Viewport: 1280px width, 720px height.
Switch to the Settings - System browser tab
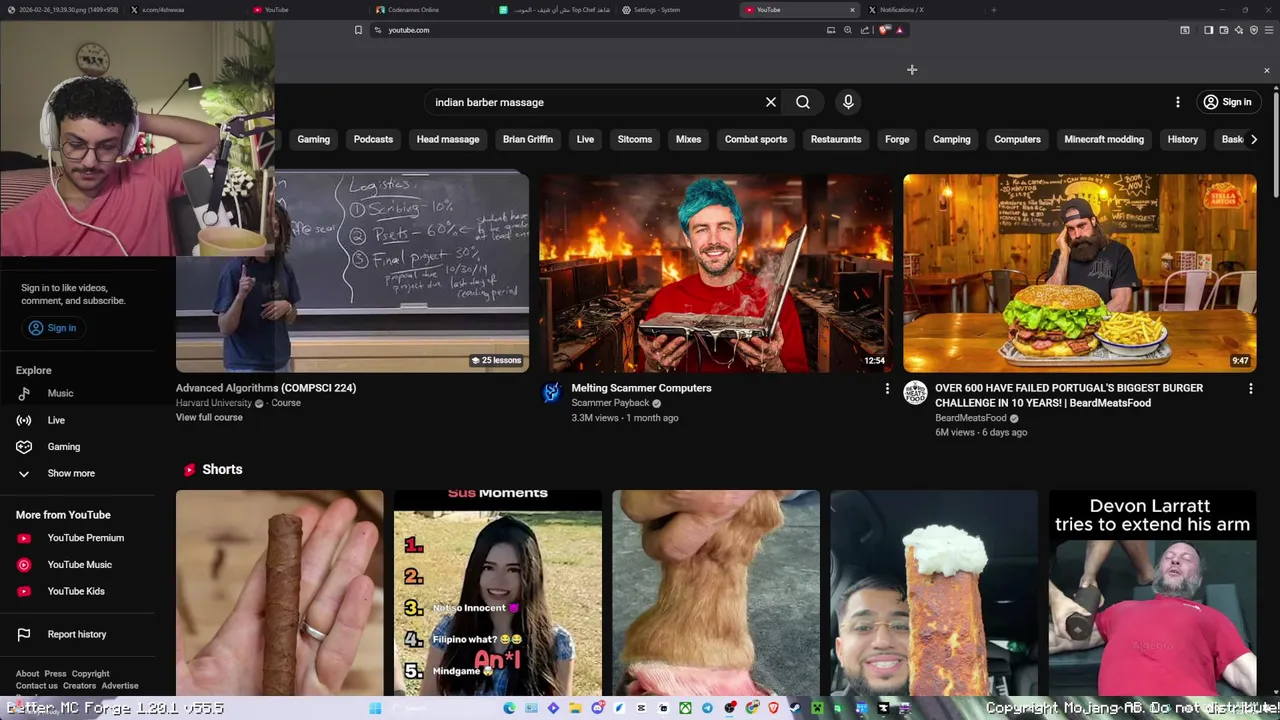677,10
